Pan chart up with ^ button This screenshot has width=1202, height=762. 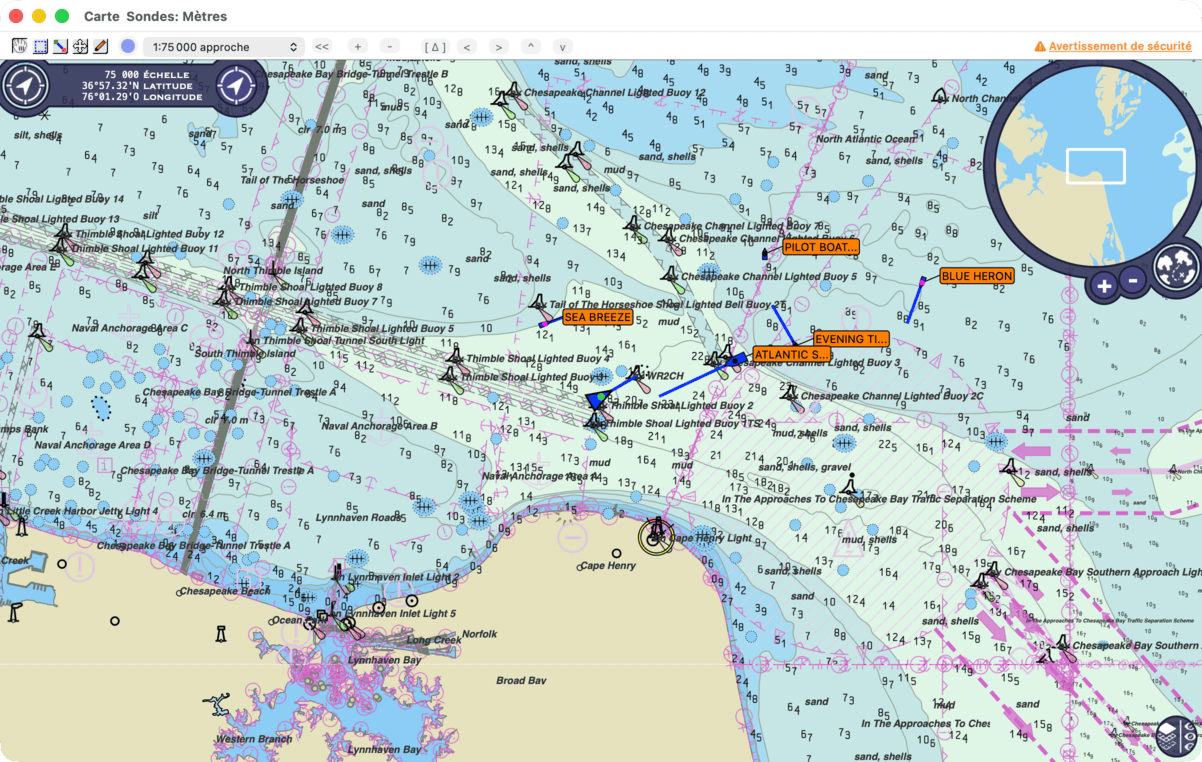tap(531, 47)
